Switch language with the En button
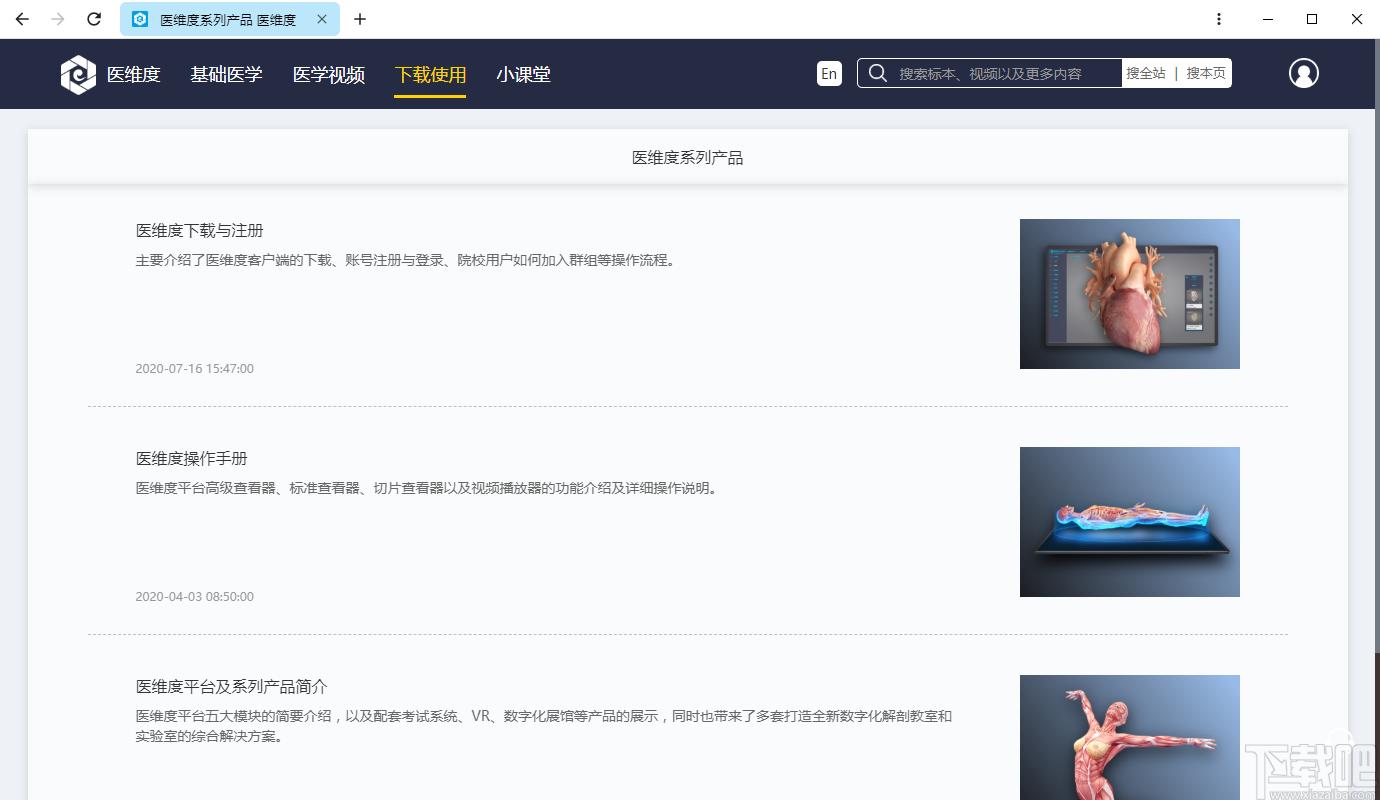 click(x=829, y=73)
